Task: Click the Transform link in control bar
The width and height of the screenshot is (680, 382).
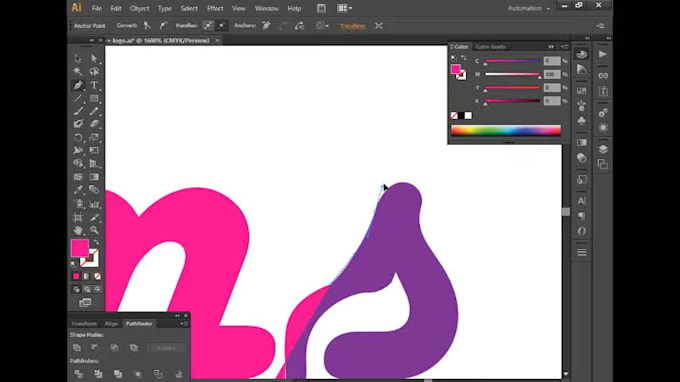Action: 352,26
